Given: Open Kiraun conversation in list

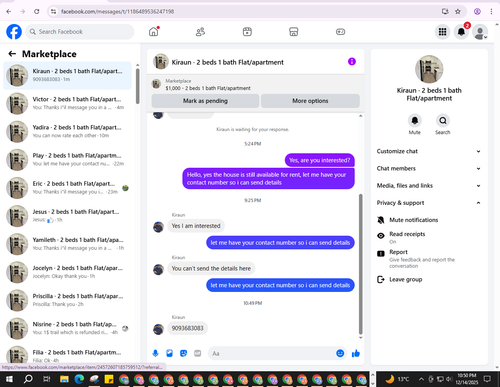Looking at the screenshot, I should click(68, 75).
